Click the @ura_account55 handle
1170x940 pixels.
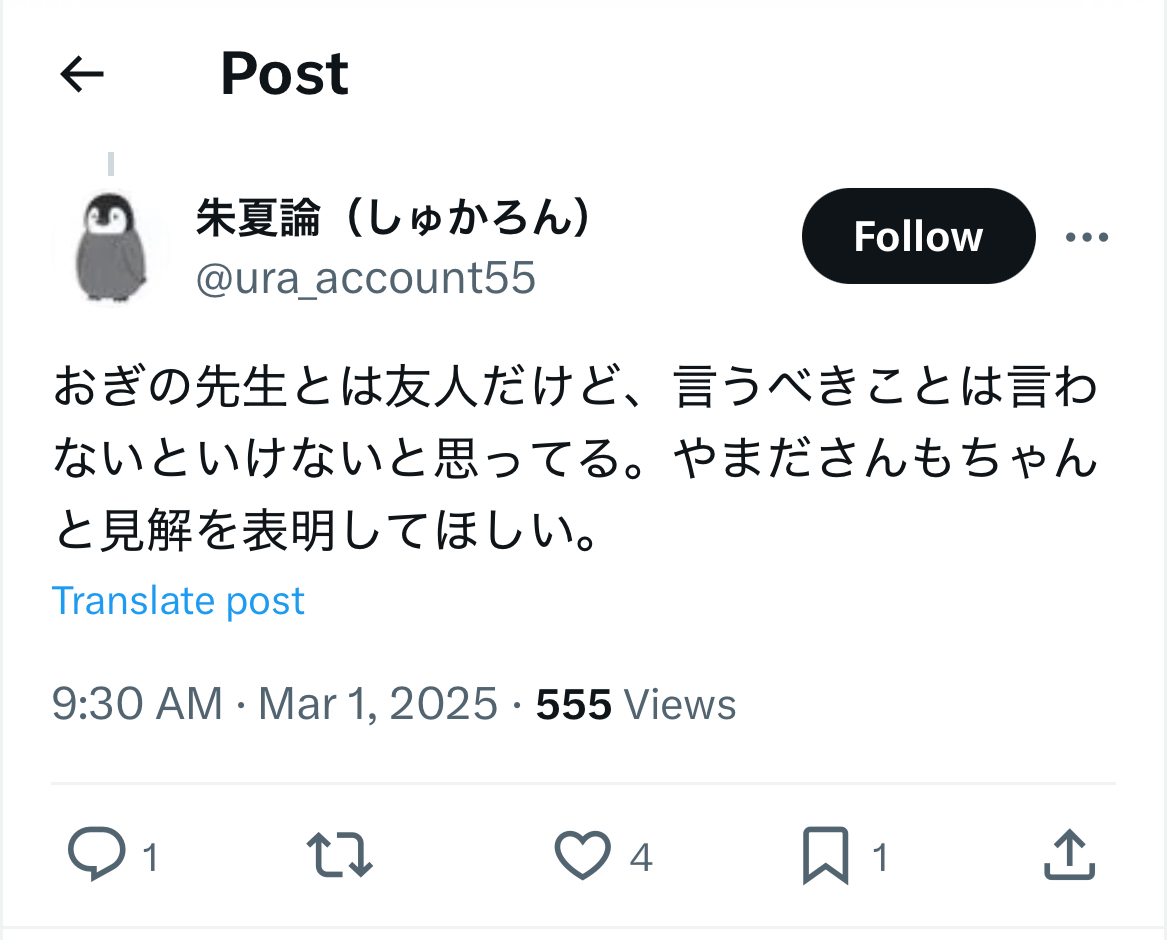366,278
